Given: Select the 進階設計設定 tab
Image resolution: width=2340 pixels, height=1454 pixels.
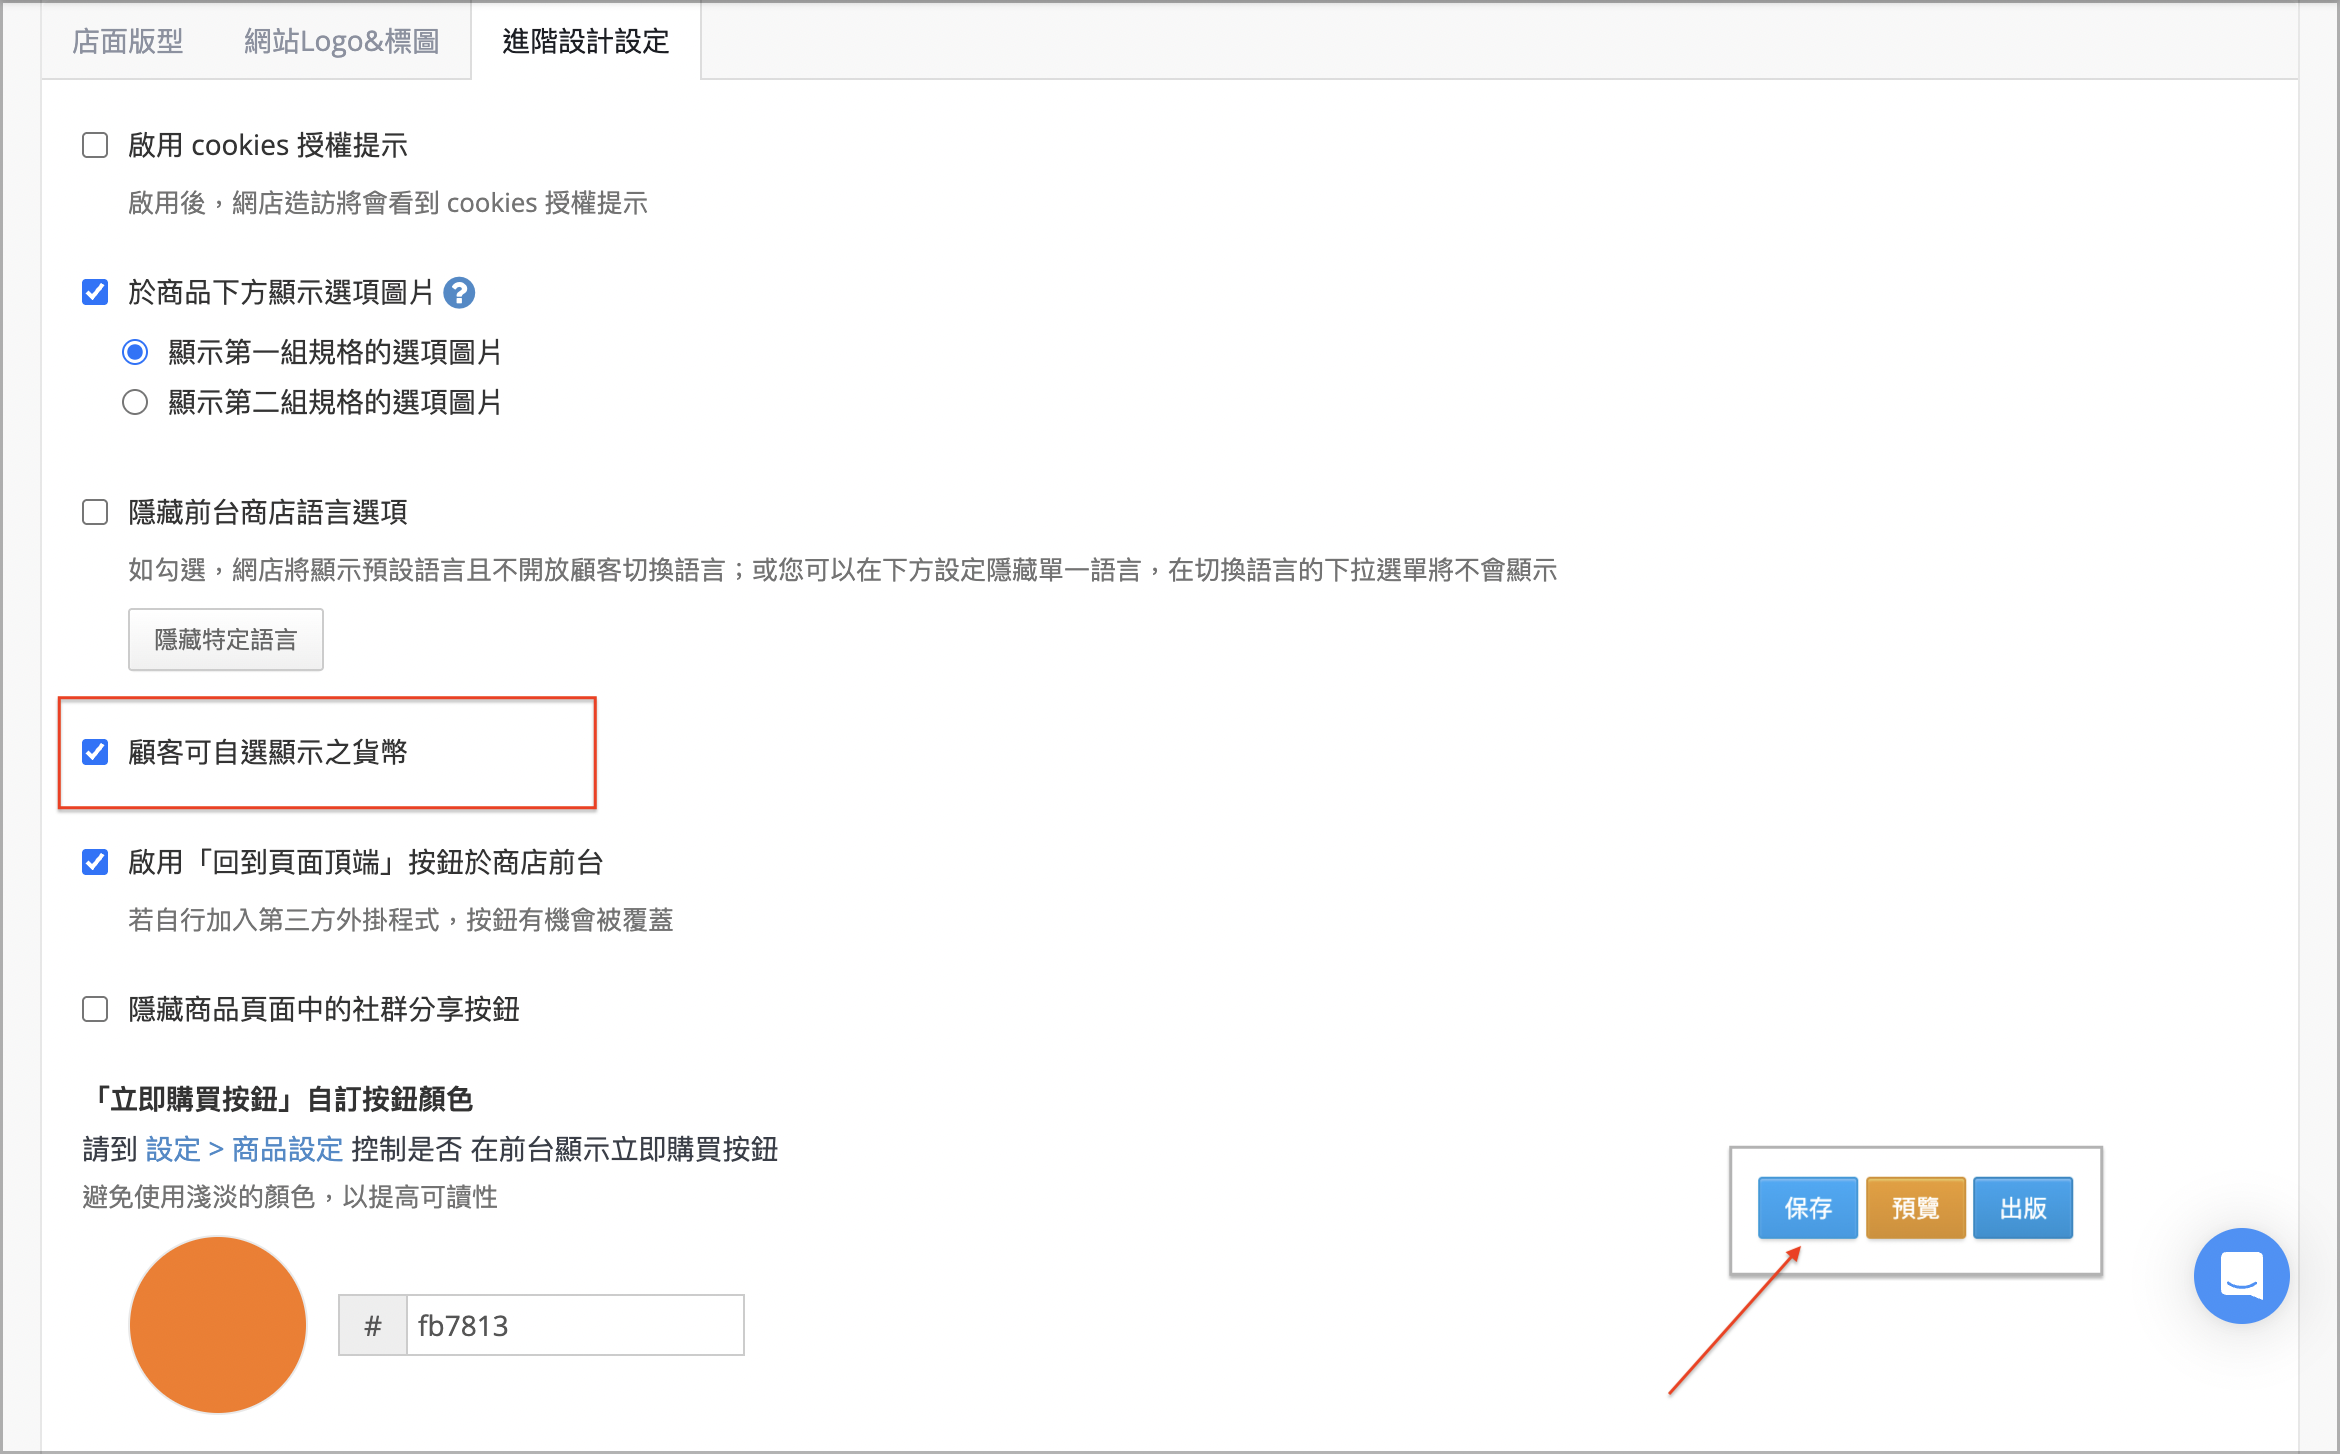Looking at the screenshot, I should tap(586, 41).
